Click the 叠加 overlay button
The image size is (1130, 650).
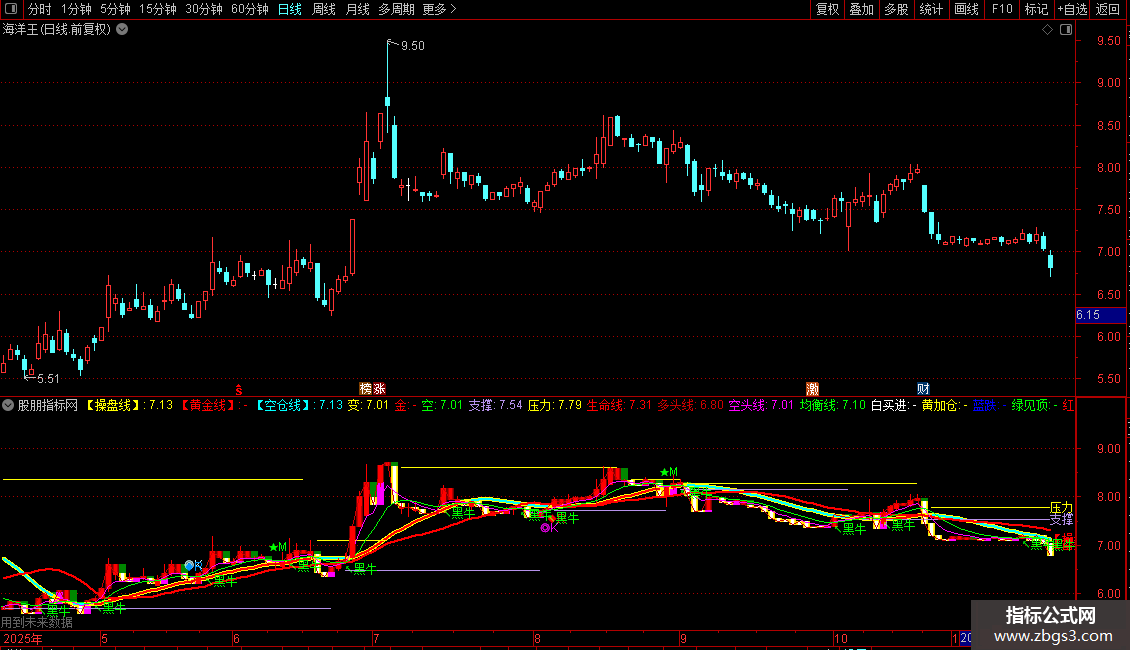(861, 9)
